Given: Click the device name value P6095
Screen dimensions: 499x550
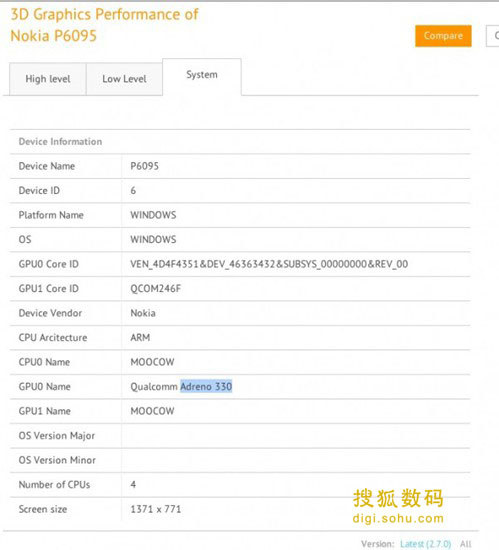Looking at the screenshot, I should pyautogui.click(x=144, y=166).
